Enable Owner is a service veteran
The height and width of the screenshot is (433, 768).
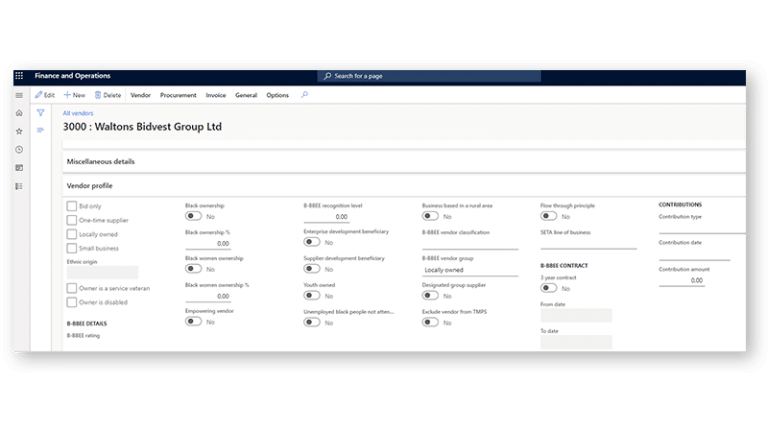71,288
